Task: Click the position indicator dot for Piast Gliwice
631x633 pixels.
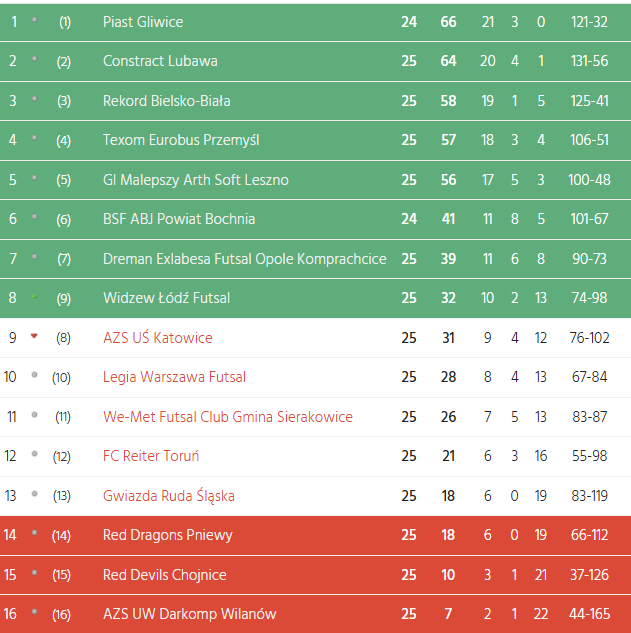Action: coord(34,20)
